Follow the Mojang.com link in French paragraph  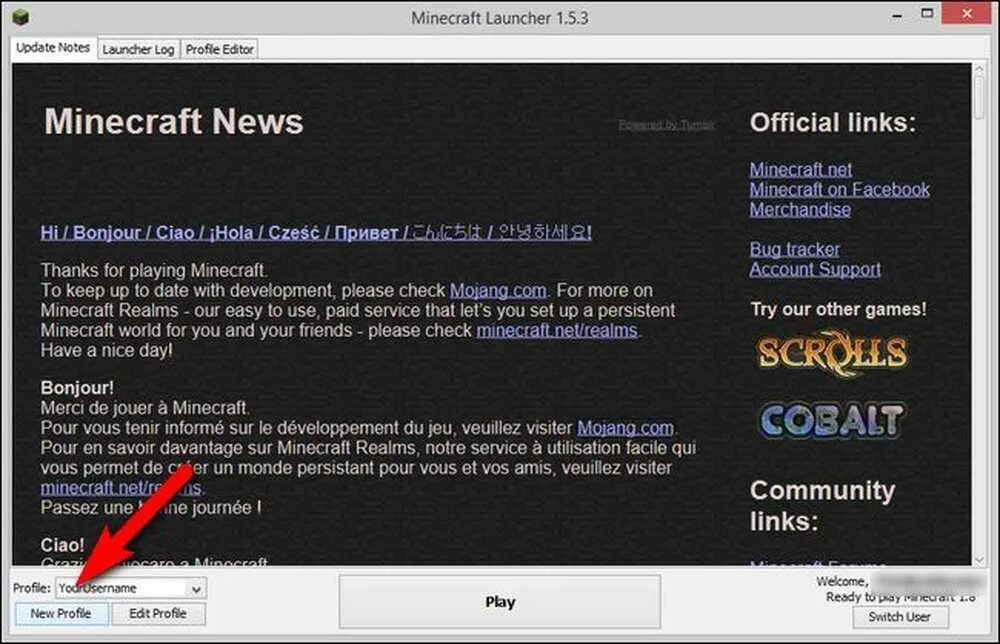(626, 428)
